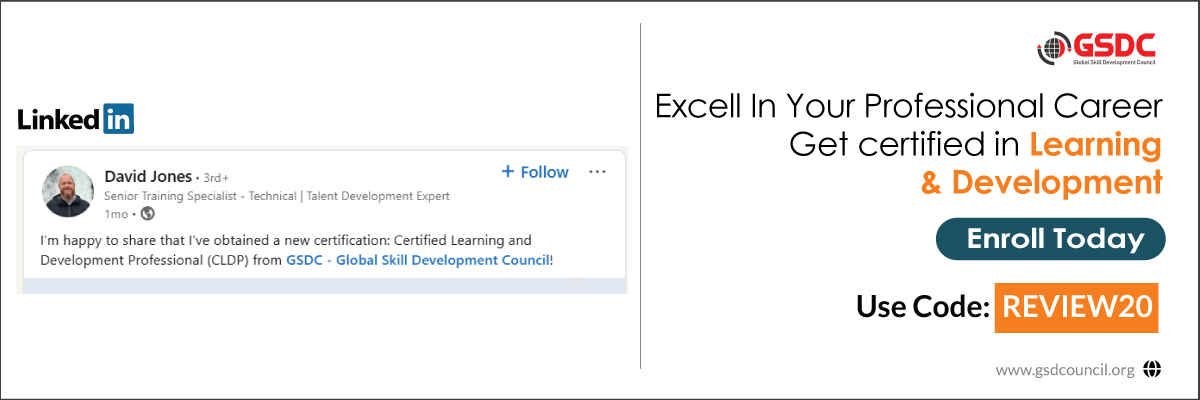1200x400 pixels.
Task: Open David Jones' profile photo
Action: pyautogui.click(x=68, y=191)
